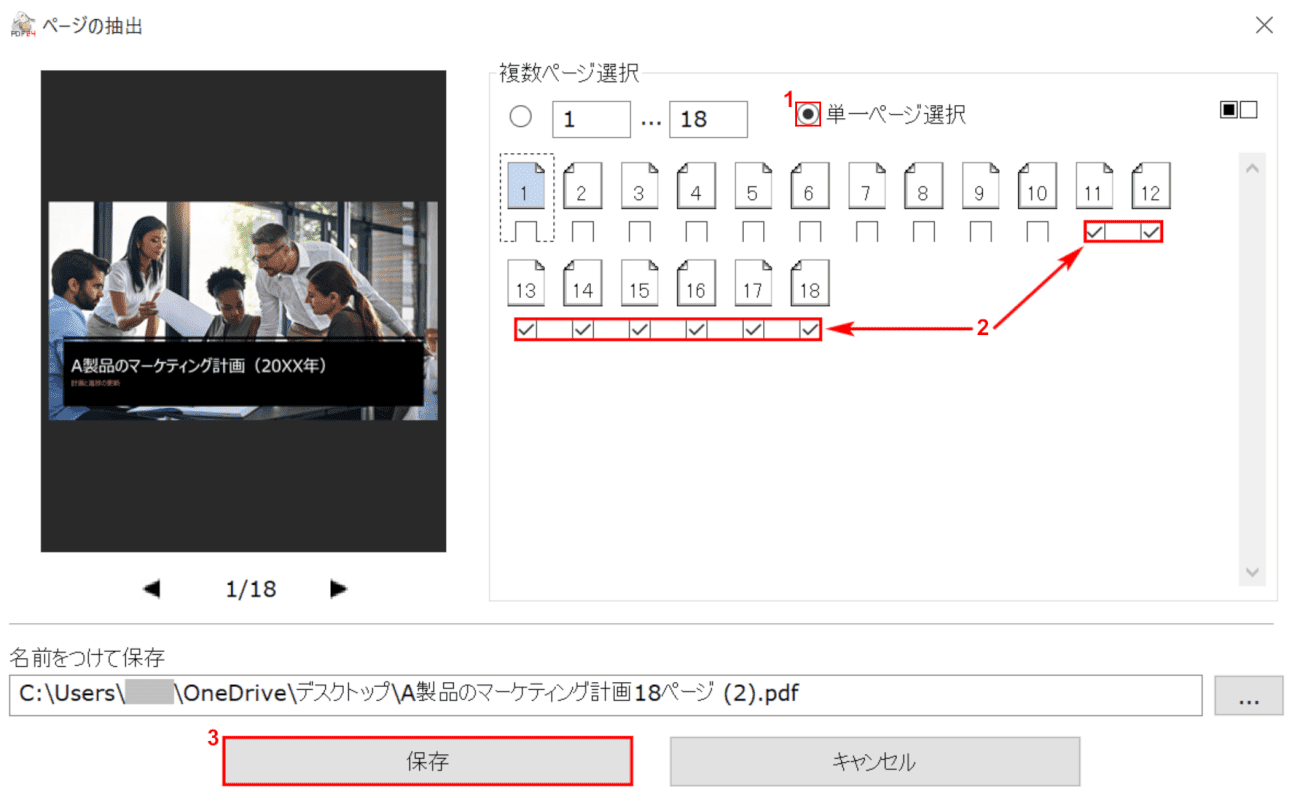The width and height of the screenshot is (1300, 800).
Task: Choose the page 15 icon
Action: 640,283
